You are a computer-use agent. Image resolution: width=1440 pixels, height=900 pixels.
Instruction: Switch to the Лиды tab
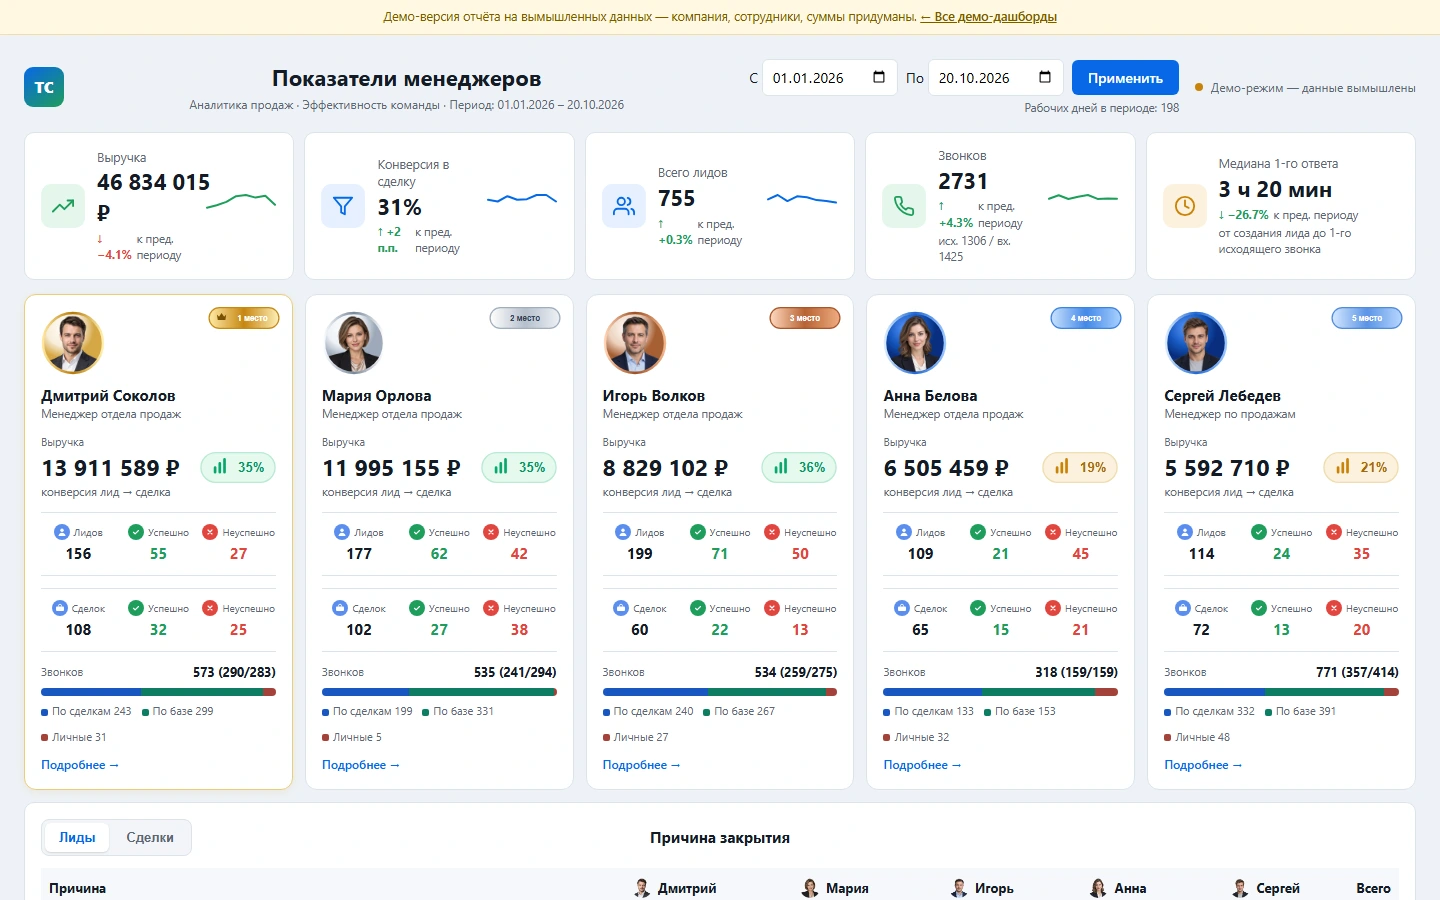(x=77, y=838)
